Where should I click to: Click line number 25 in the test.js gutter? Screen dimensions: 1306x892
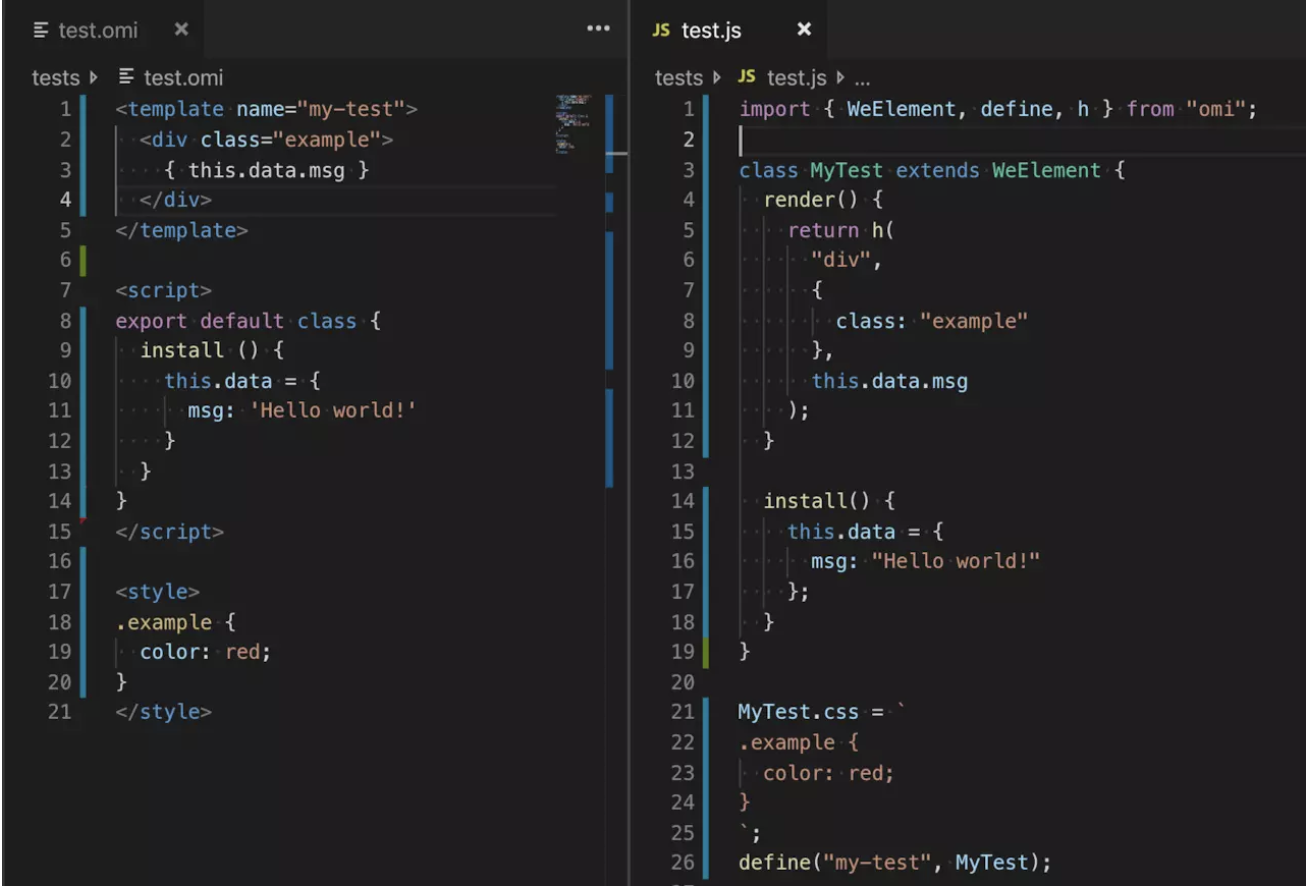tap(683, 832)
